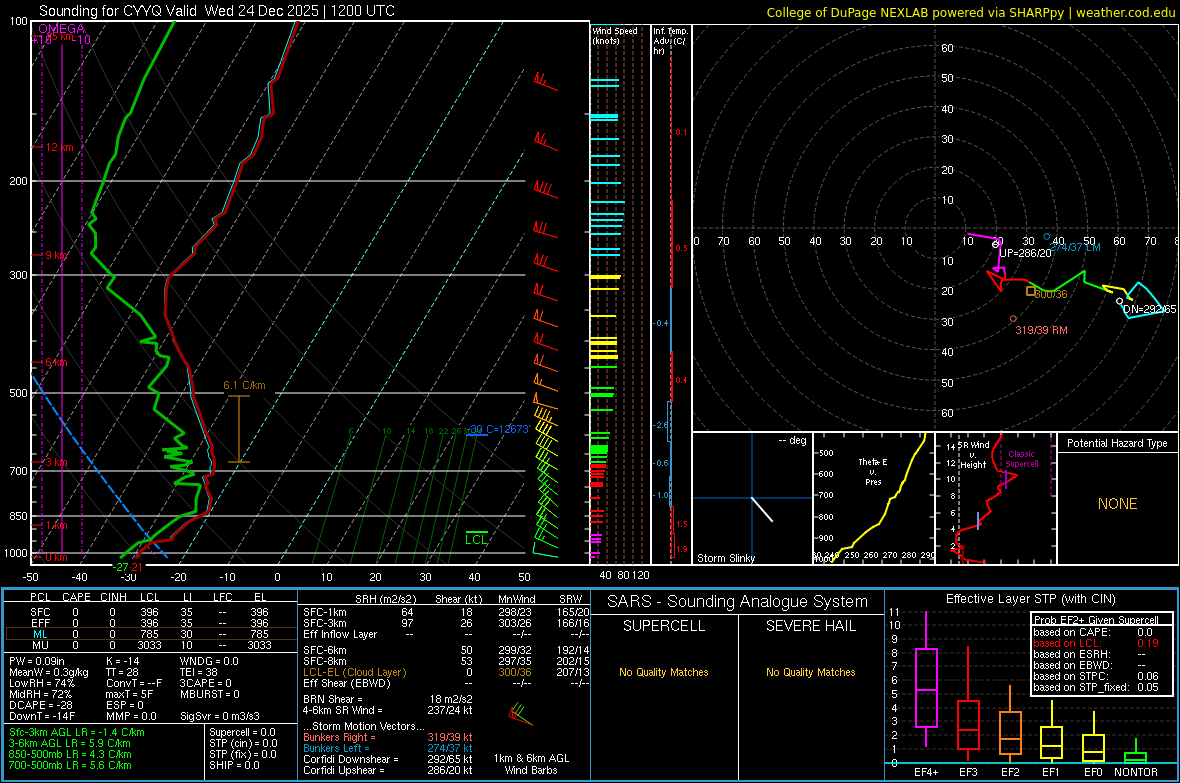Click the orange mean wind square marker

tap(1030, 291)
